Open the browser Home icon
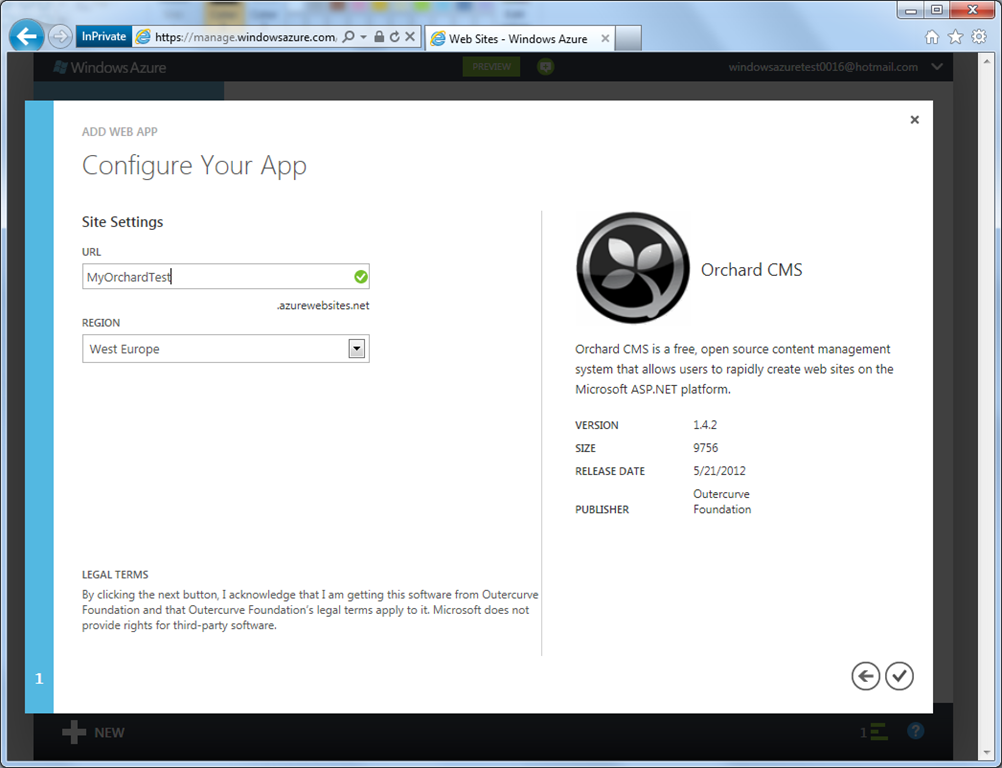The width and height of the screenshot is (1002, 768). (x=932, y=37)
